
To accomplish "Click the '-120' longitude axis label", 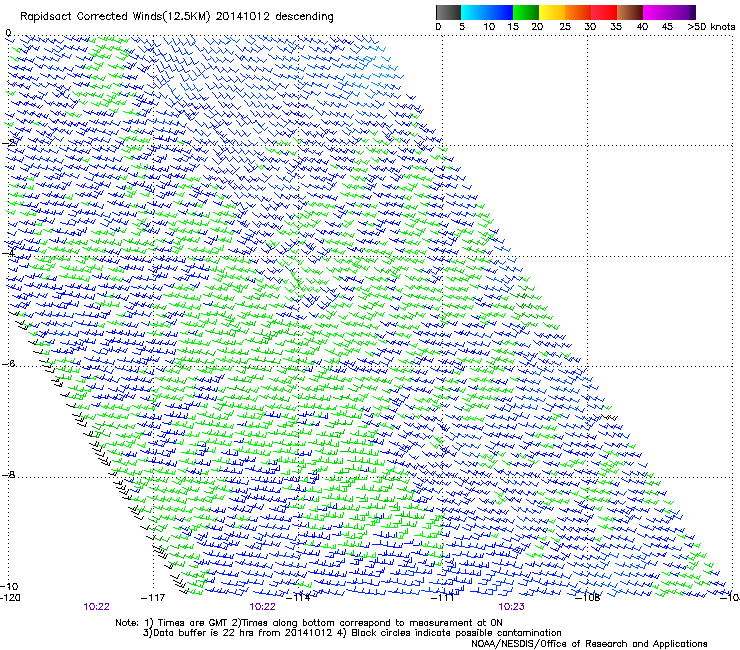I will (x=10, y=598).
